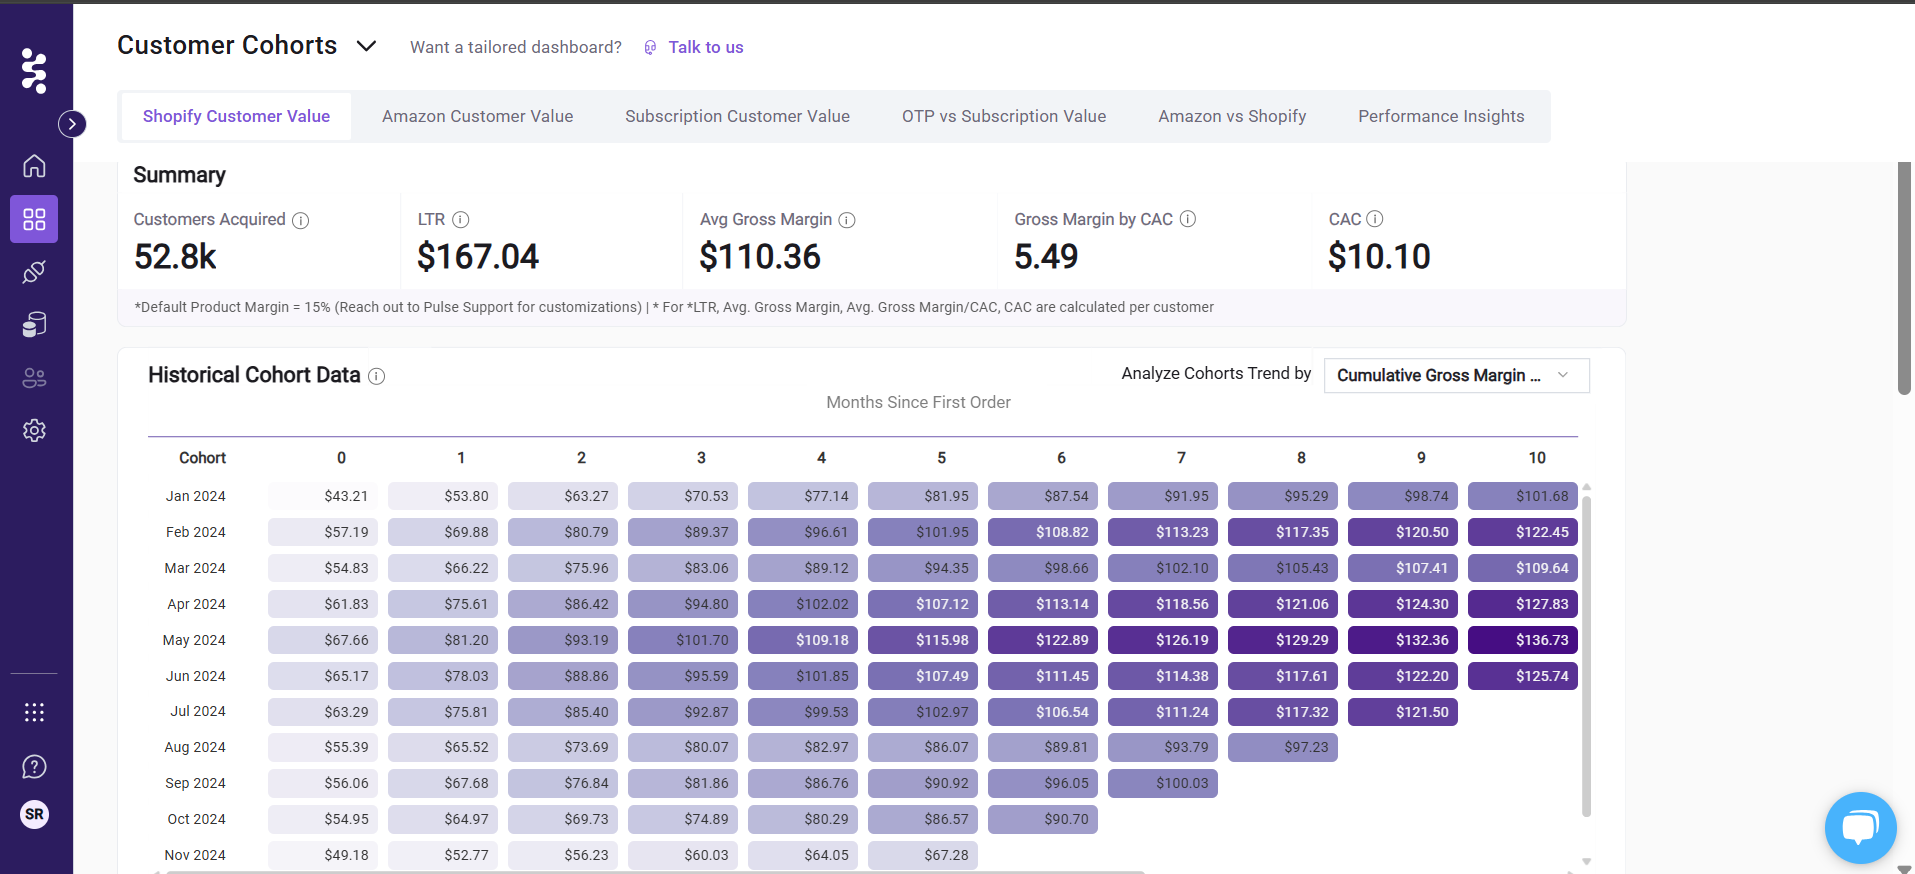This screenshot has width=1915, height=874.
Task: Select the Performance Insights tab
Action: tap(1441, 116)
